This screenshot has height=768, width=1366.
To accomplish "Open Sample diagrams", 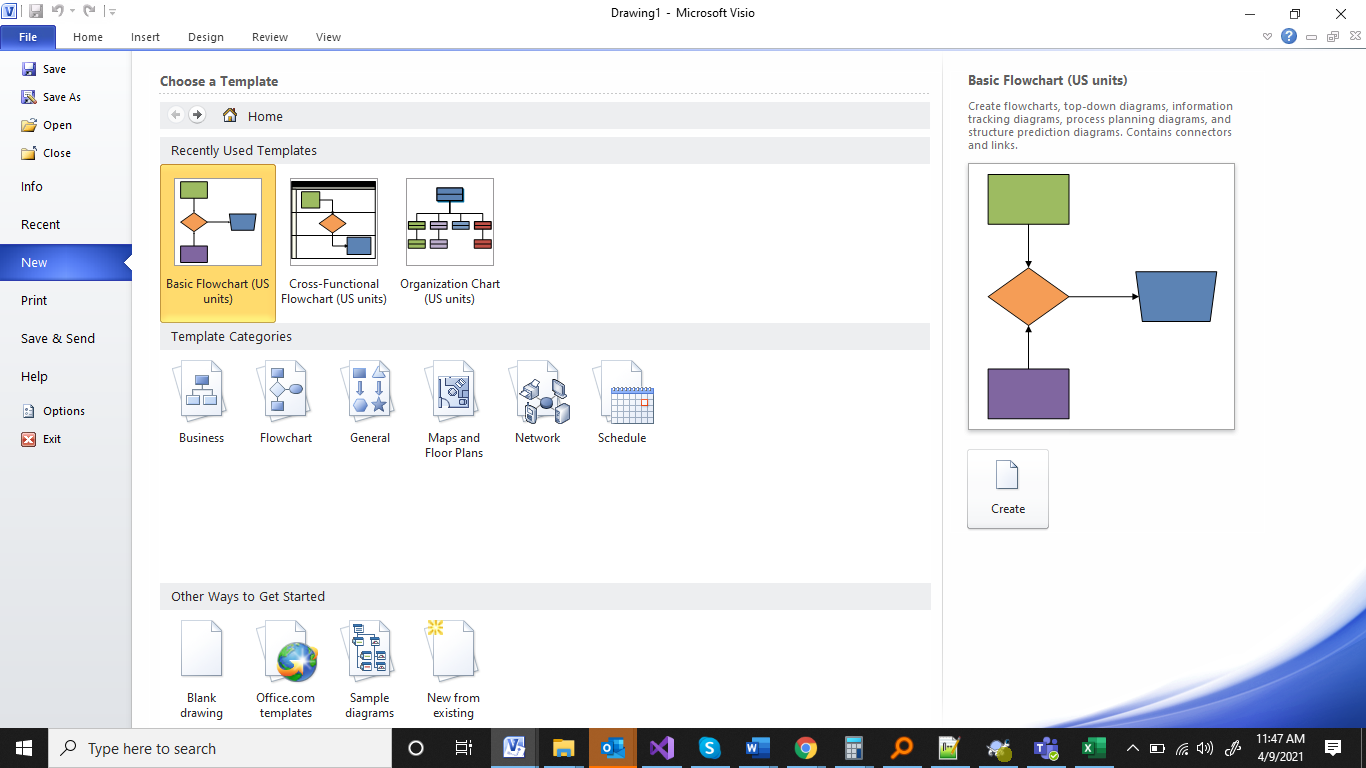I will coord(370,670).
